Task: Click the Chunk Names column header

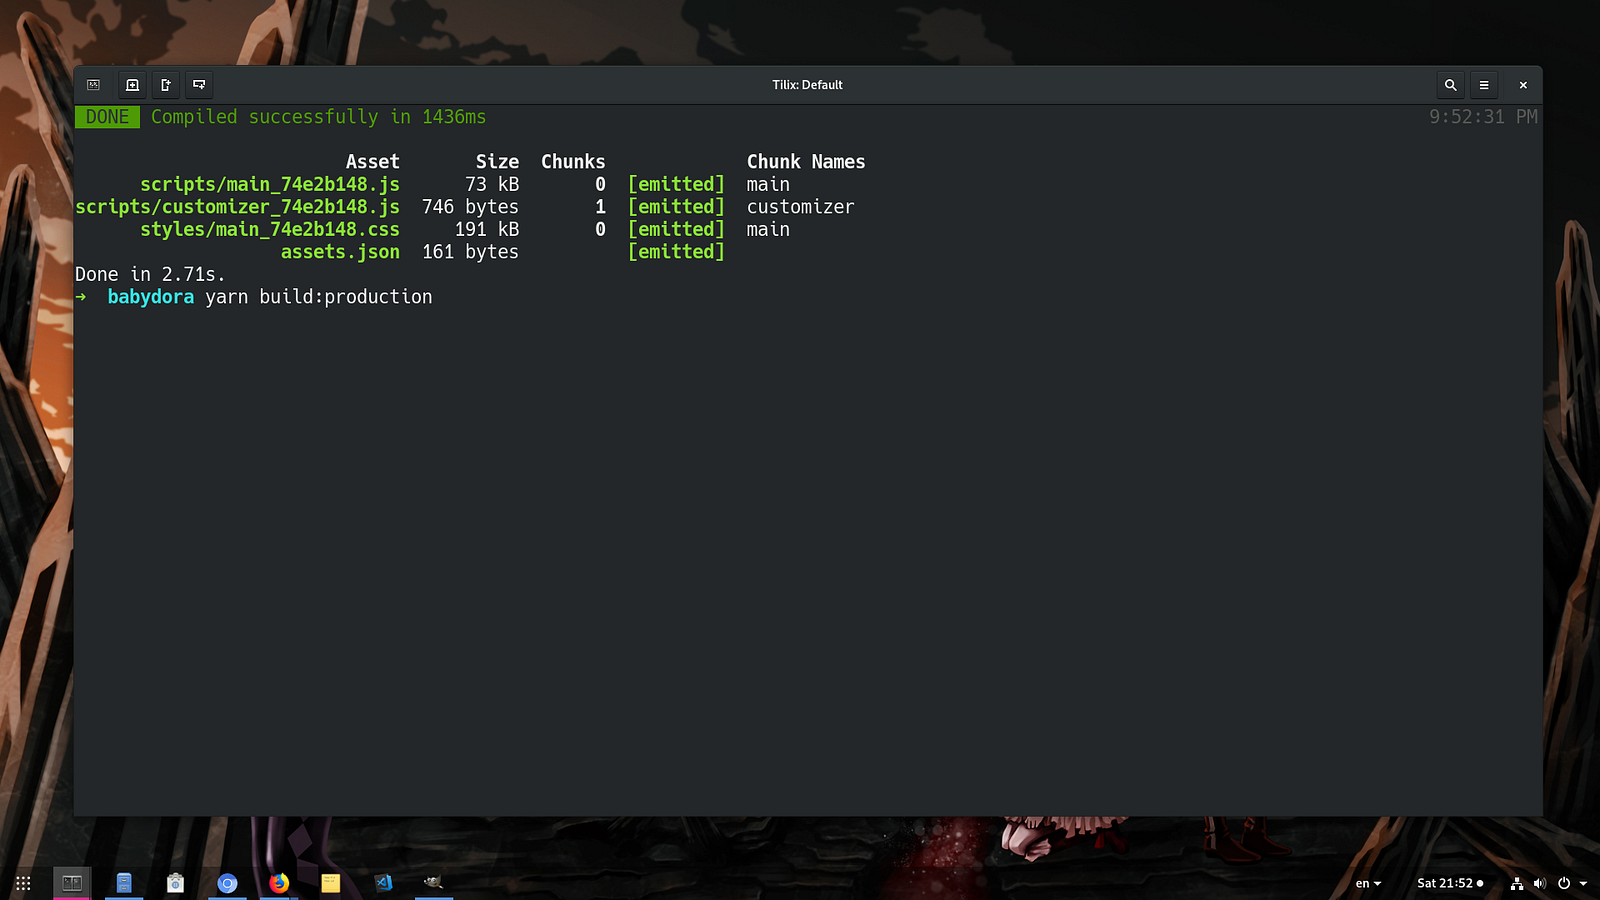Action: (x=806, y=162)
